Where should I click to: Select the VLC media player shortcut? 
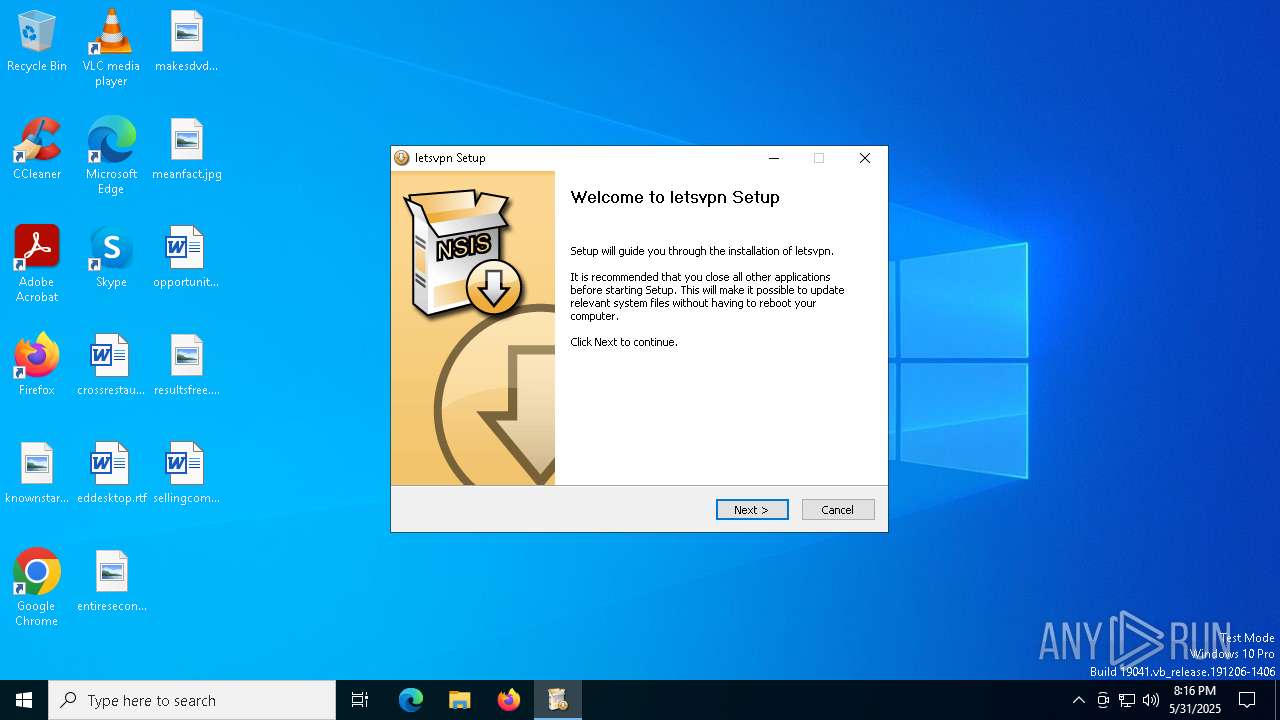point(111,47)
